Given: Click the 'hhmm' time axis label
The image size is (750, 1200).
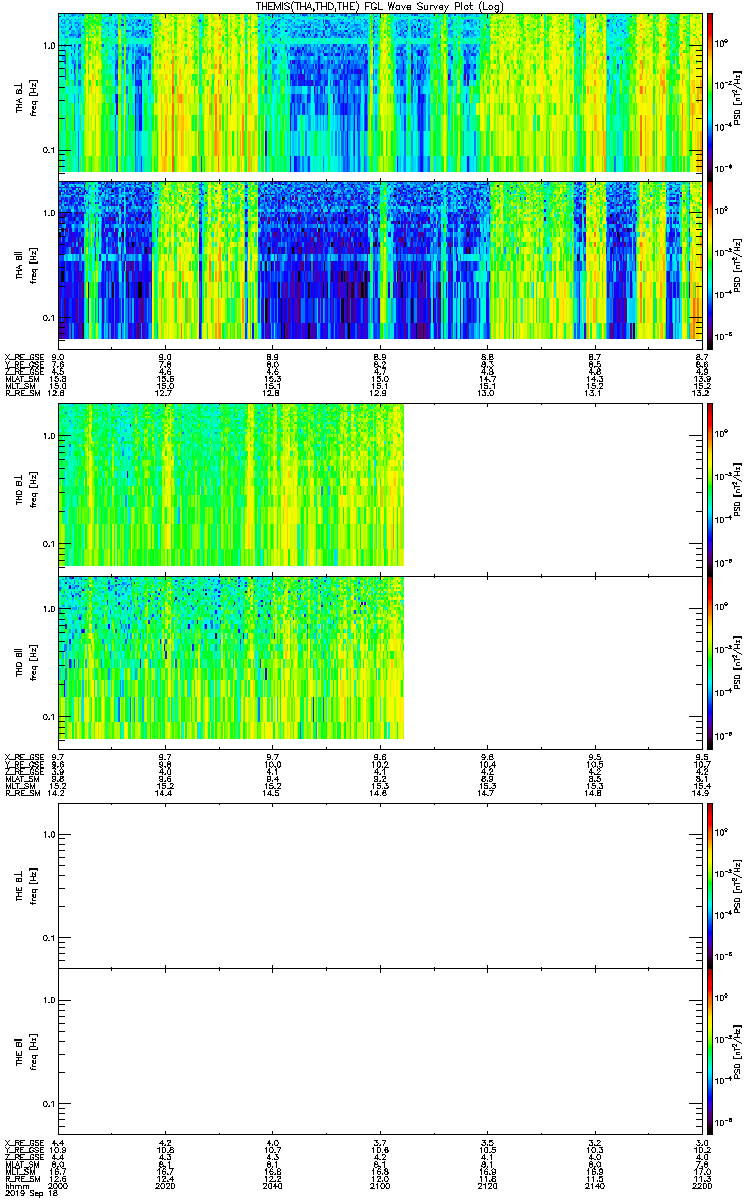Looking at the screenshot, I should (x=17, y=1186).
